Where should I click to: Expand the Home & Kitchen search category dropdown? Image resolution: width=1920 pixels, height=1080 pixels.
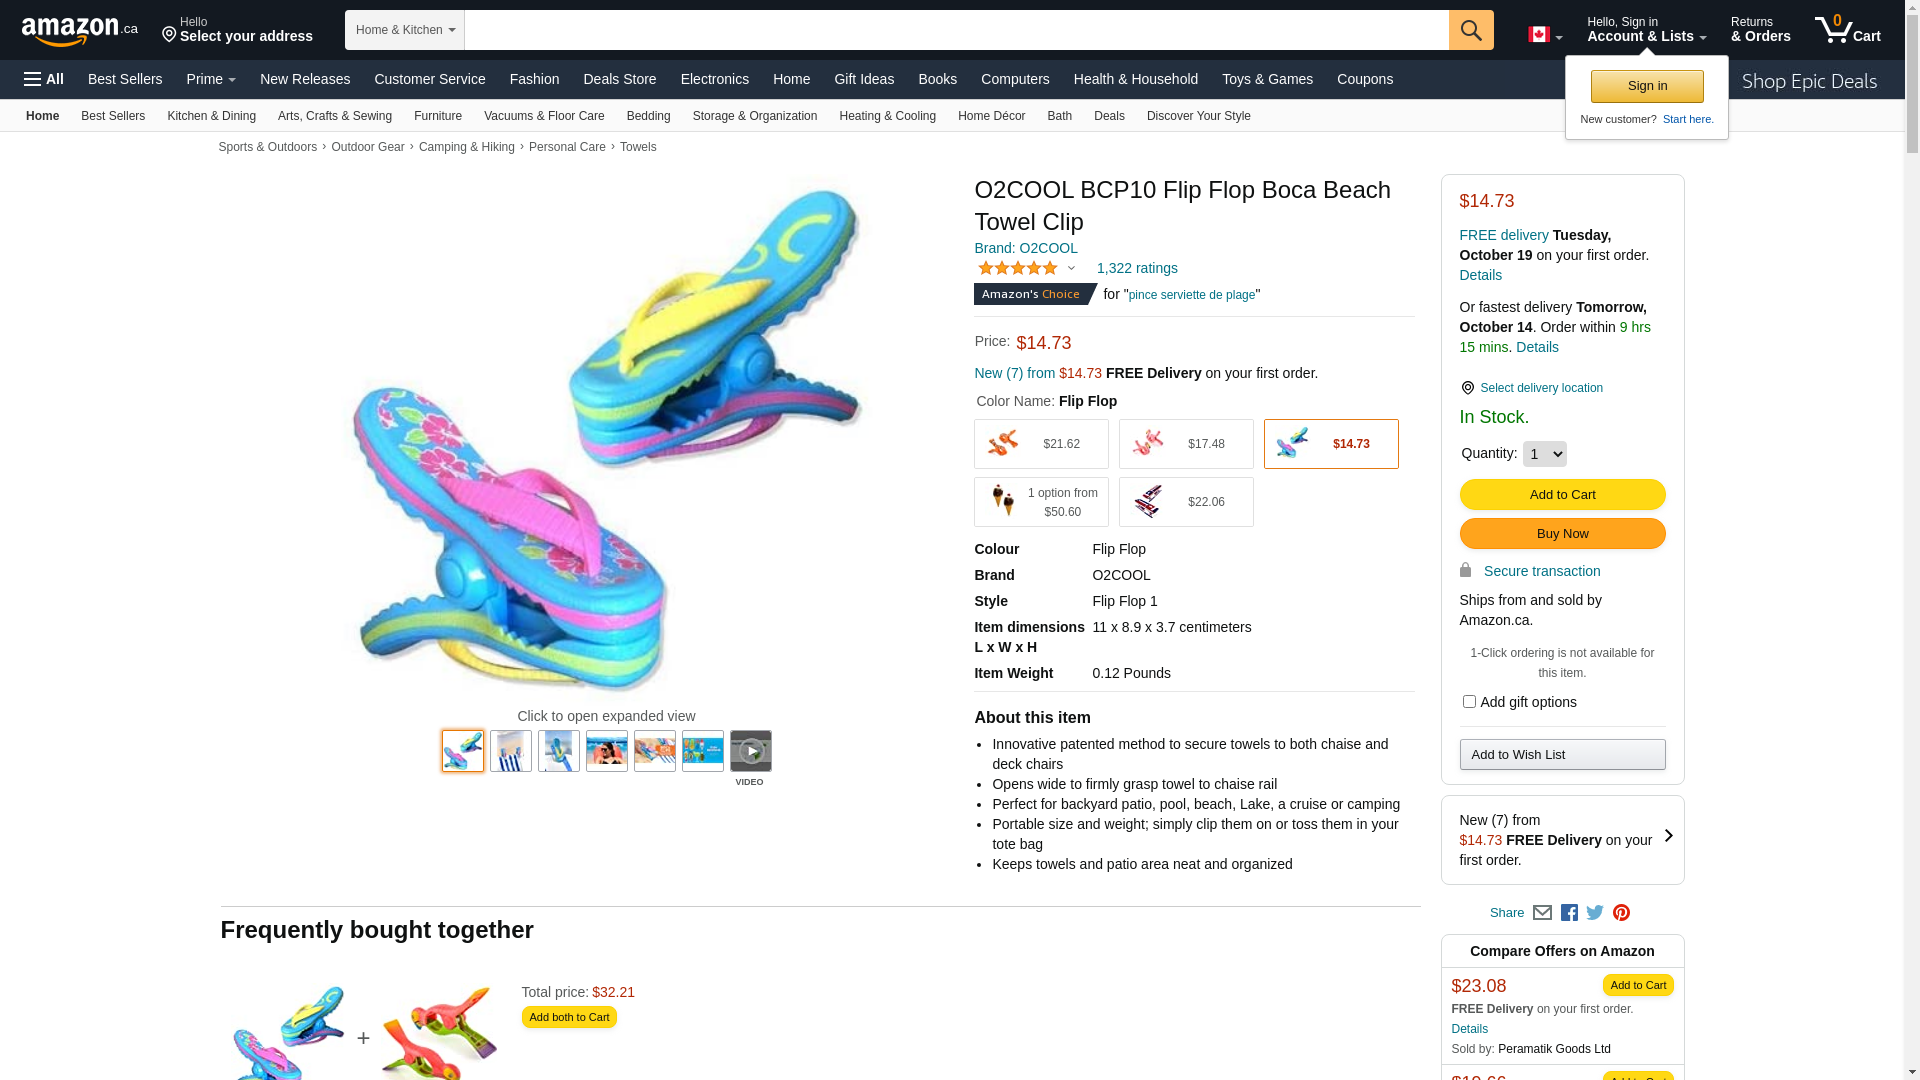click(405, 30)
